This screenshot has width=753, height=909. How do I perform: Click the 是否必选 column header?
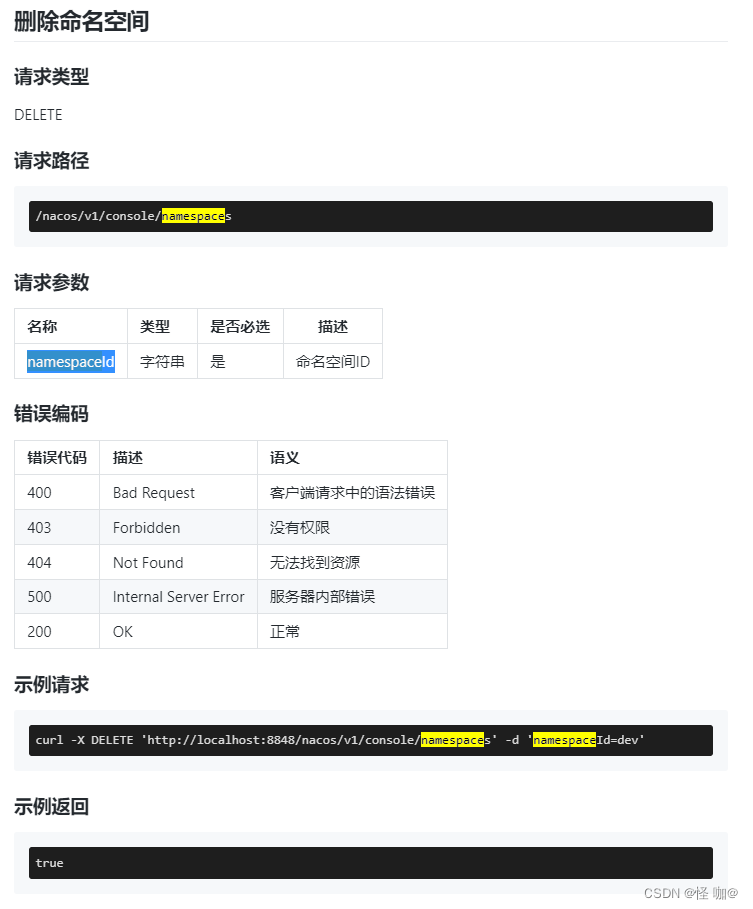(240, 326)
